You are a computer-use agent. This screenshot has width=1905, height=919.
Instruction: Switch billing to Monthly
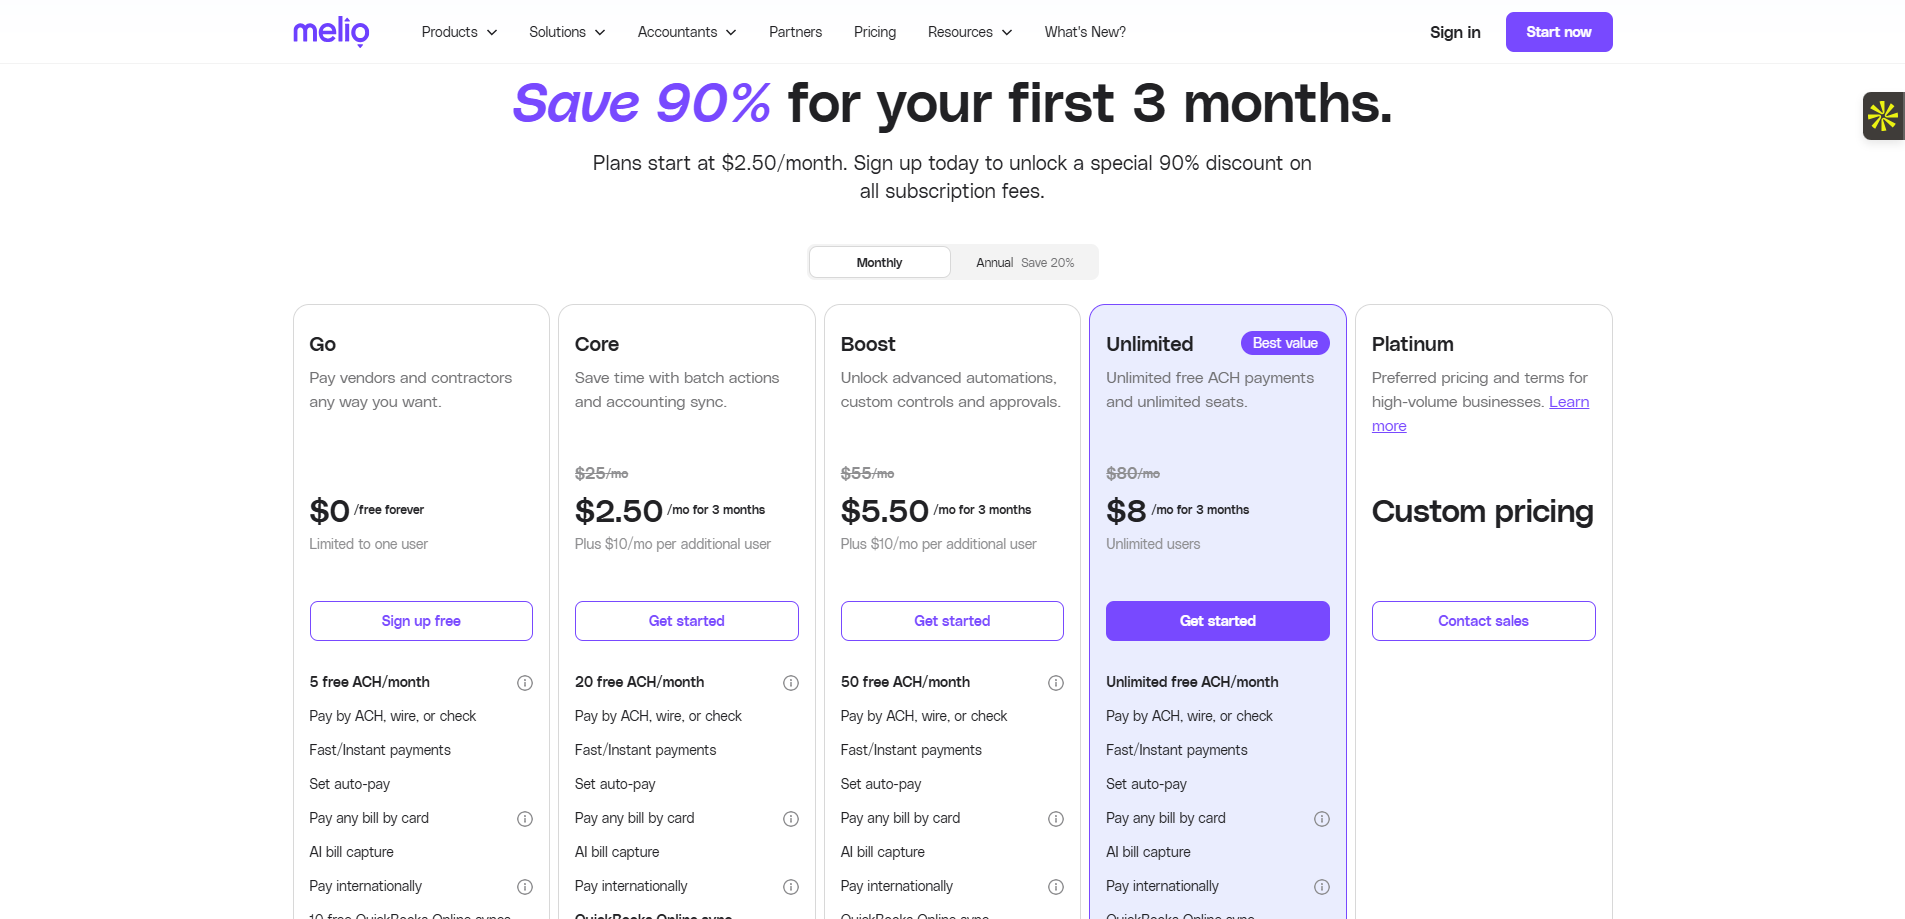point(879,263)
